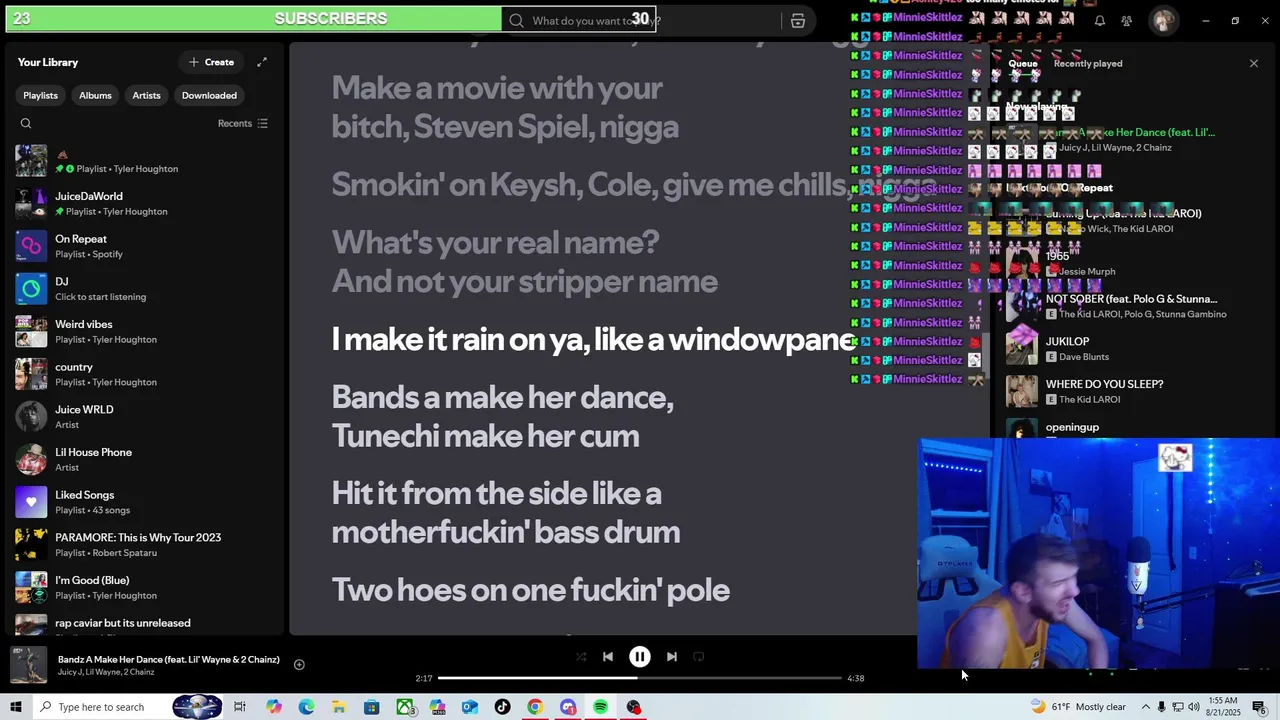
Task: Switch to the Queue tab
Action: 1023,63
